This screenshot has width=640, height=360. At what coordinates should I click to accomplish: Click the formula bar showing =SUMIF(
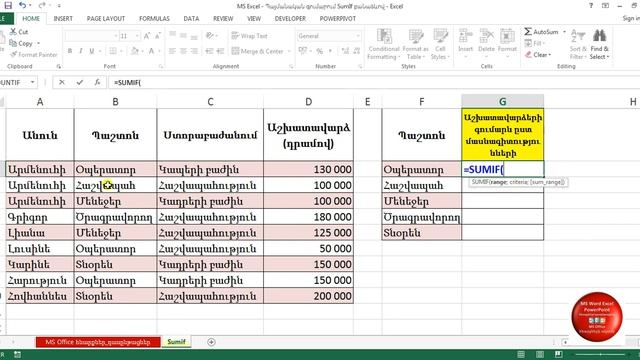click(x=373, y=82)
